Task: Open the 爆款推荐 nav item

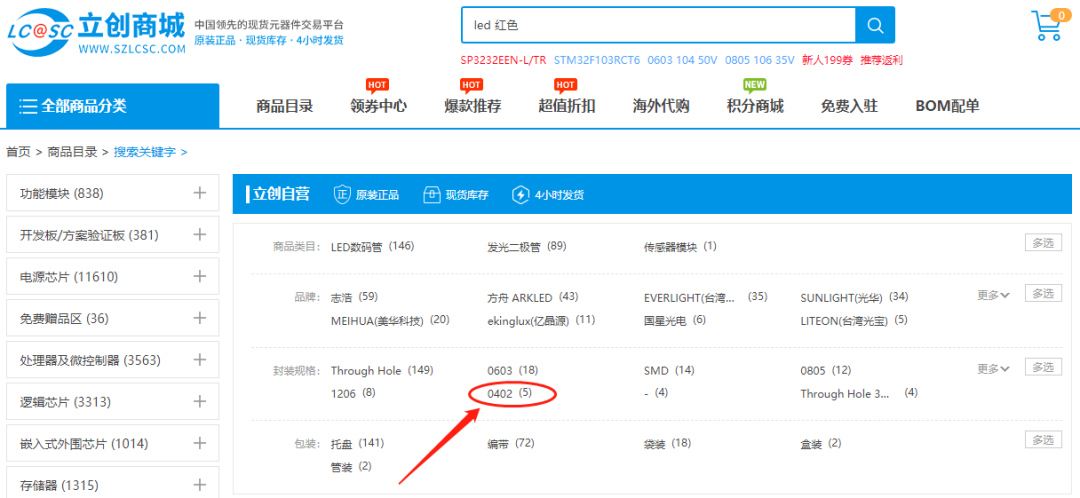Action: [472, 106]
